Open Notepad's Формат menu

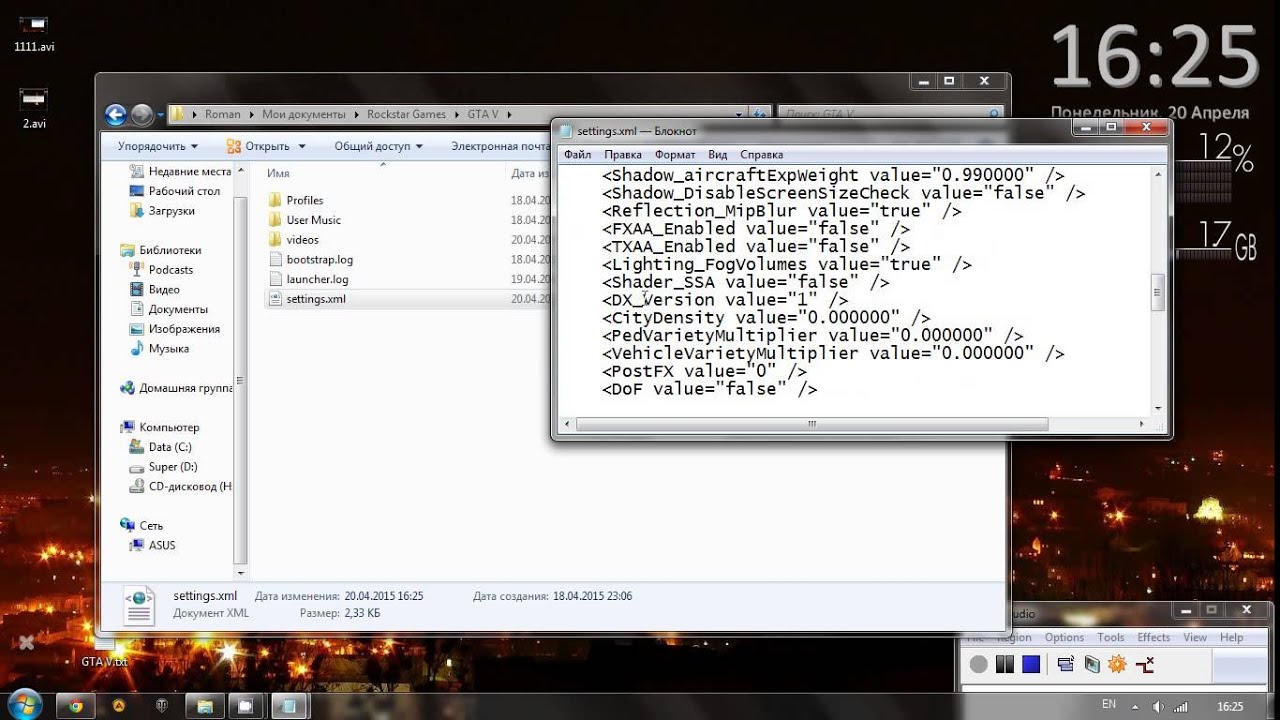[x=675, y=155]
